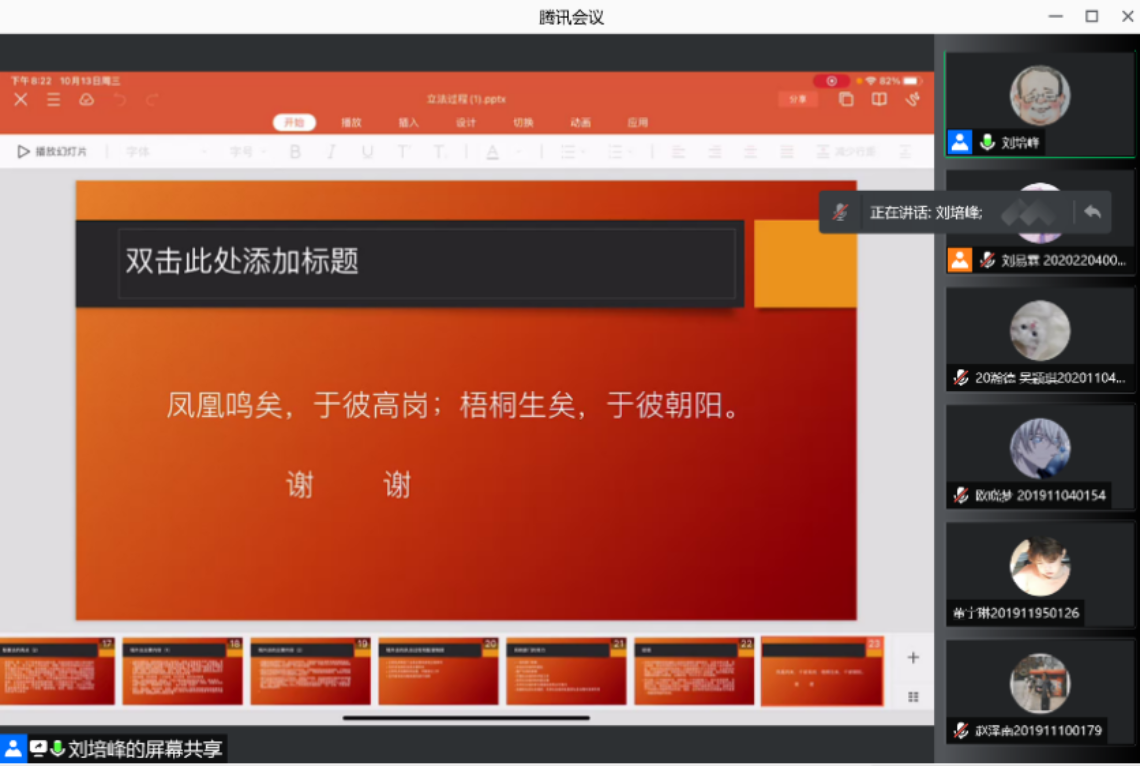Toggle muted microphone in speaking bar

coord(841,212)
